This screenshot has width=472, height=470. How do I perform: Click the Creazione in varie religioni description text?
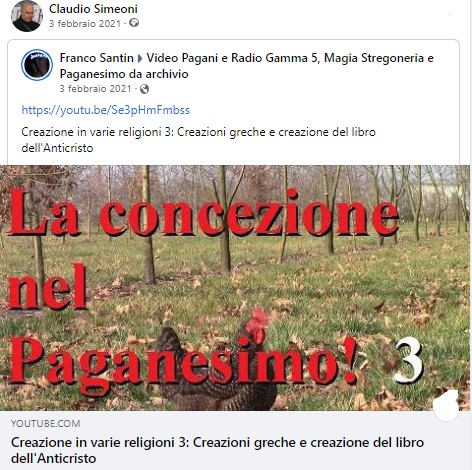pos(199,140)
